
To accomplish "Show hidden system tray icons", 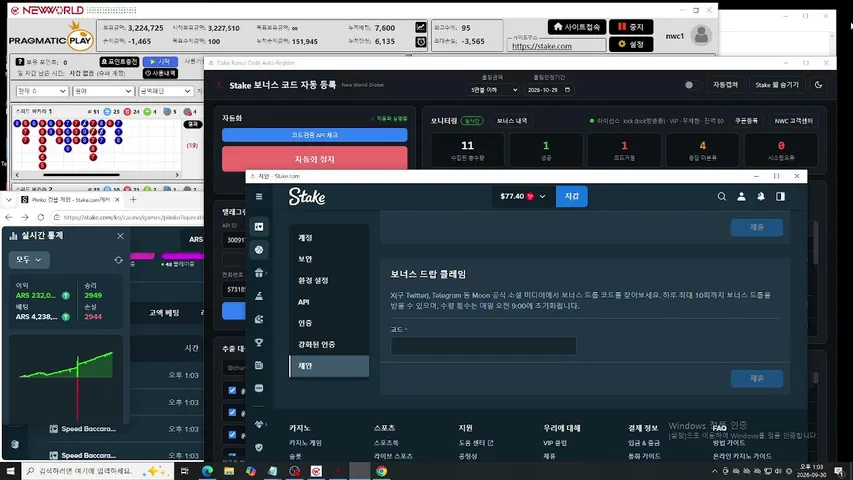I will tap(714, 471).
